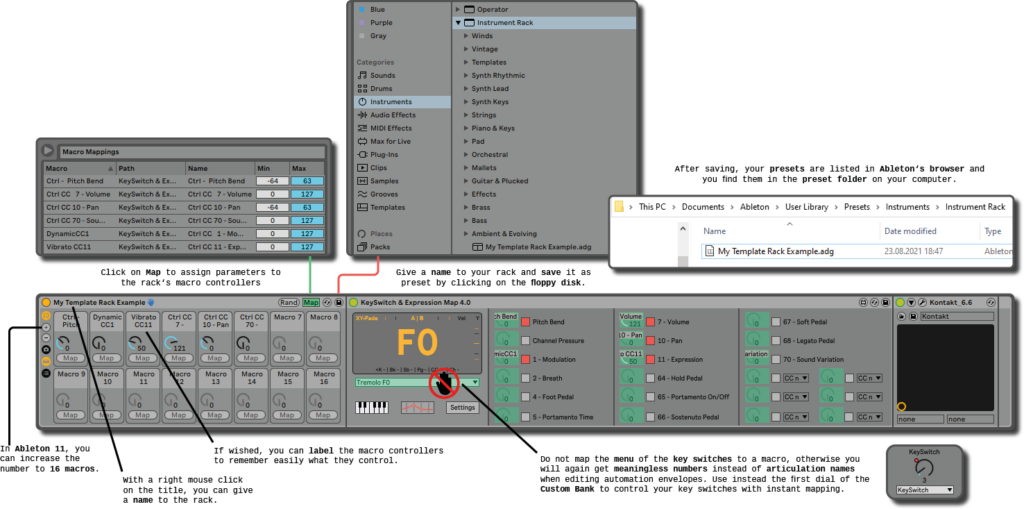The image size is (1024, 509).
Task: Click the green Map button on rack title
Action: tap(311, 303)
